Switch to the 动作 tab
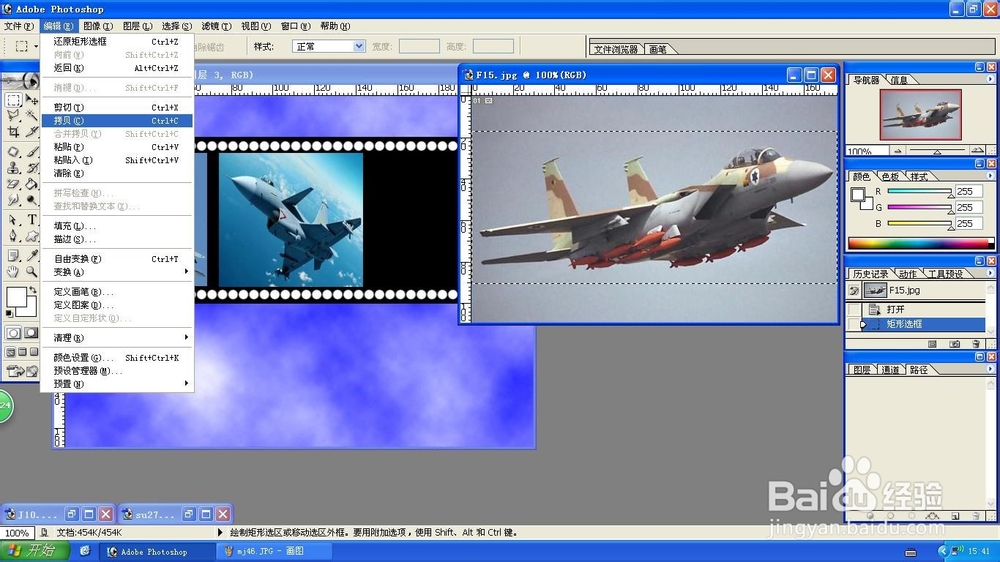Screen dimensions: 1000x562 point(908,274)
